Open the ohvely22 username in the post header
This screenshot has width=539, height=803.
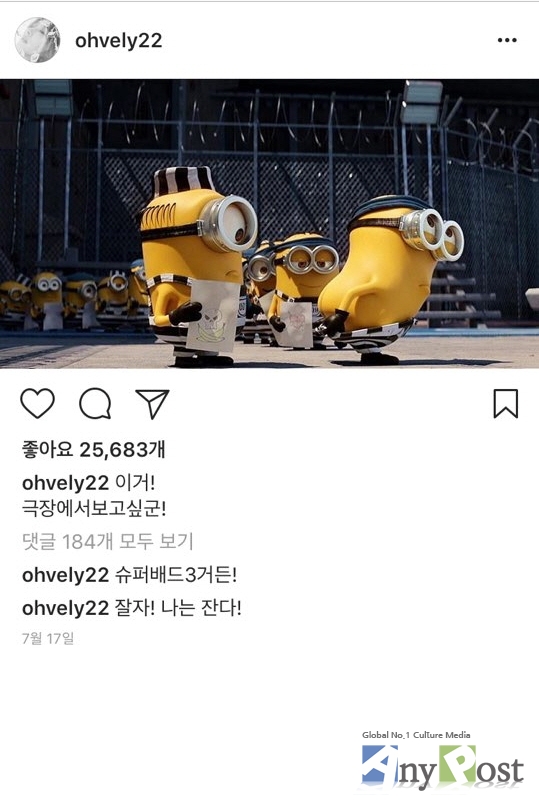pos(118,40)
